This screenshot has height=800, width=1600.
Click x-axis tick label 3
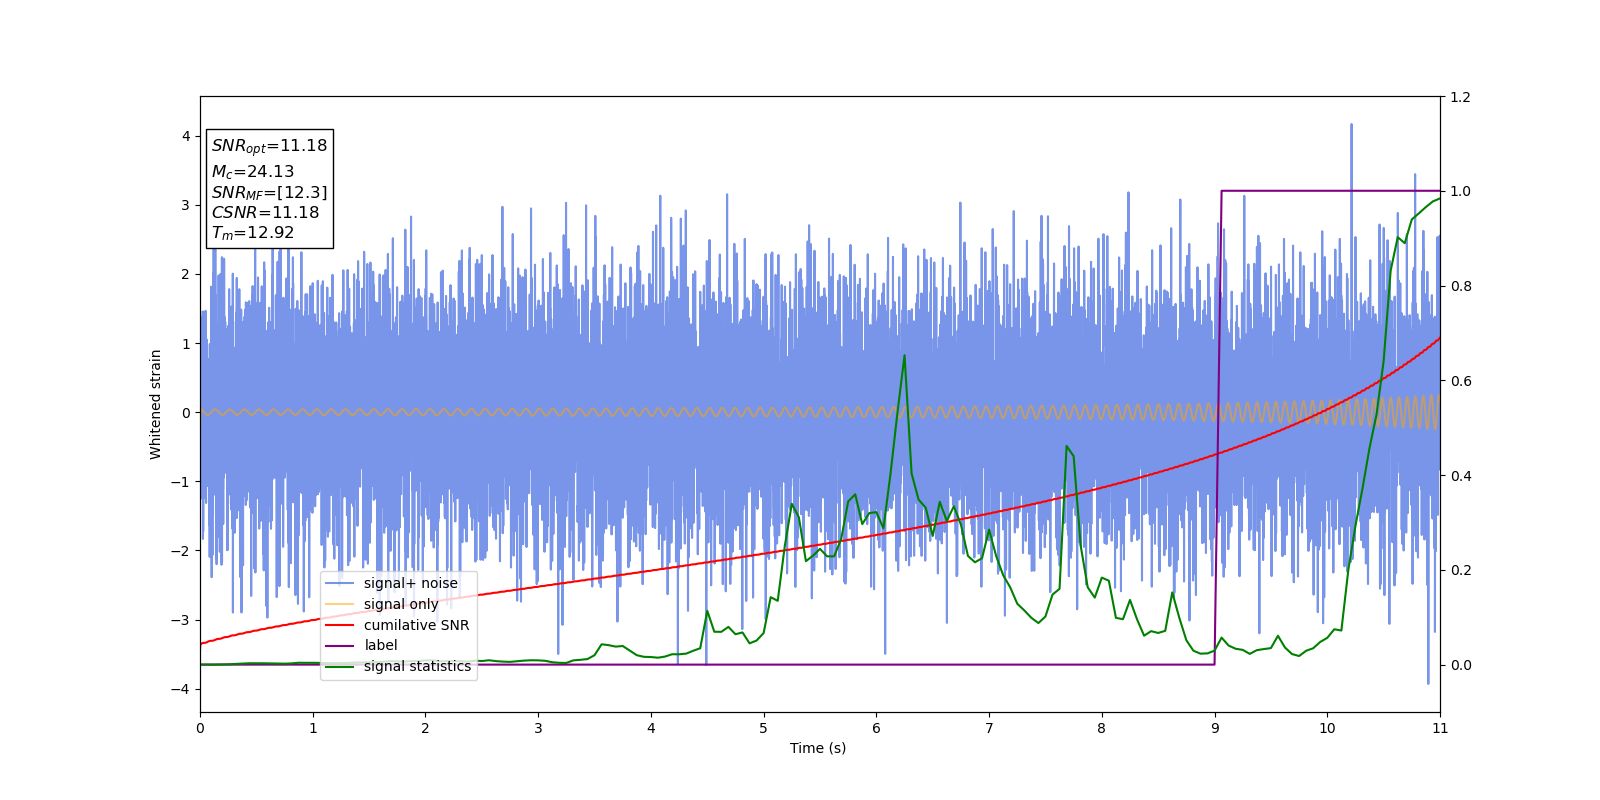[x=538, y=728]
